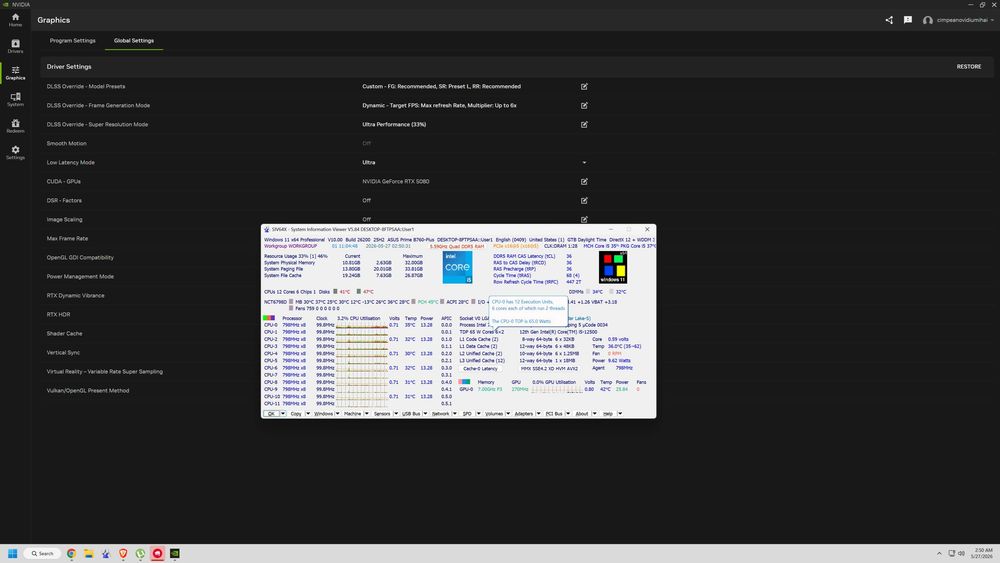The width and height of the screenshot is (1000, 563).
Task: Open dropdown arrow next to Network in SIV
Action: point(455,414)
